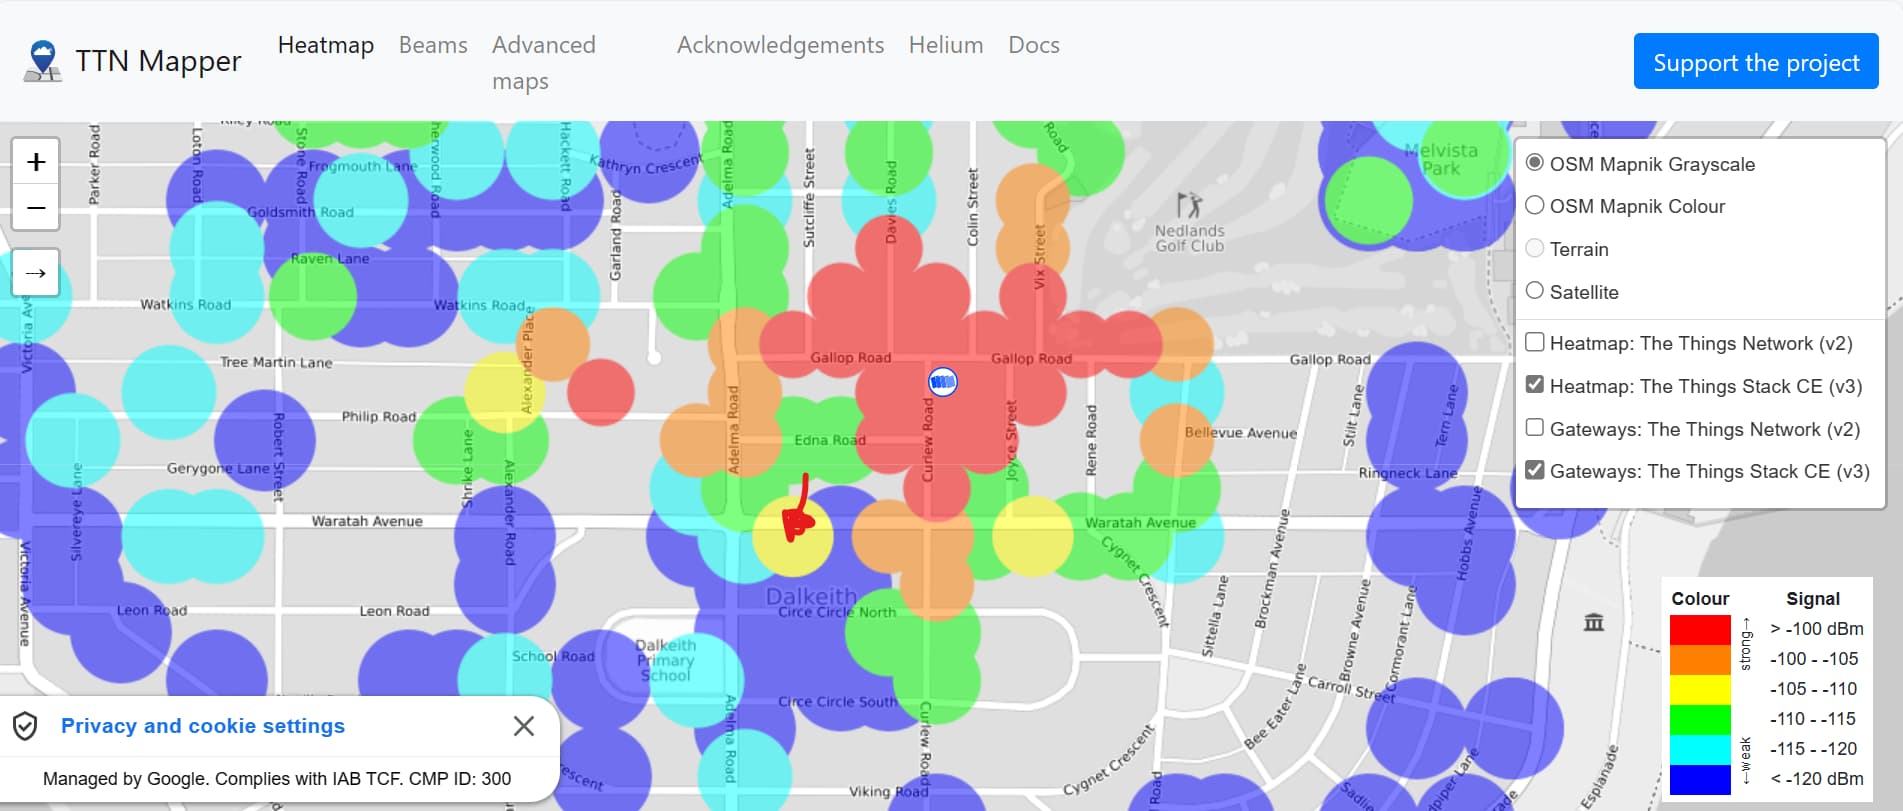The width and height of the screenshot is (1903, 811).
Task: Open the Heatmap tab
Action: click(326, 45)
